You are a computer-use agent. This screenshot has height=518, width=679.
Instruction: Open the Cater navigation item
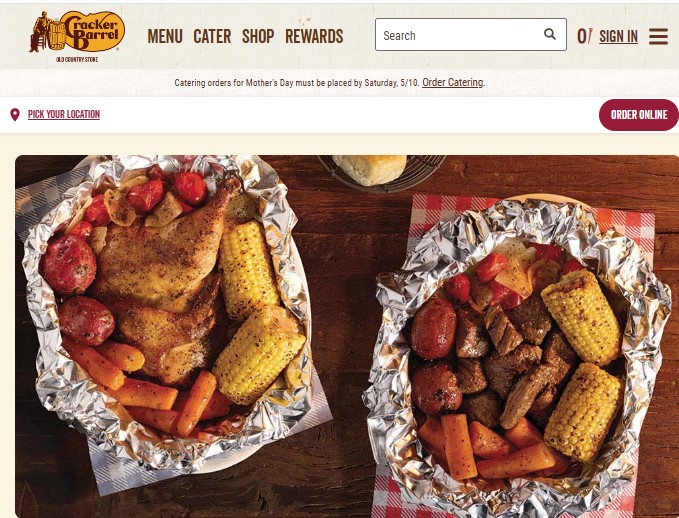(x=212, y=36)
